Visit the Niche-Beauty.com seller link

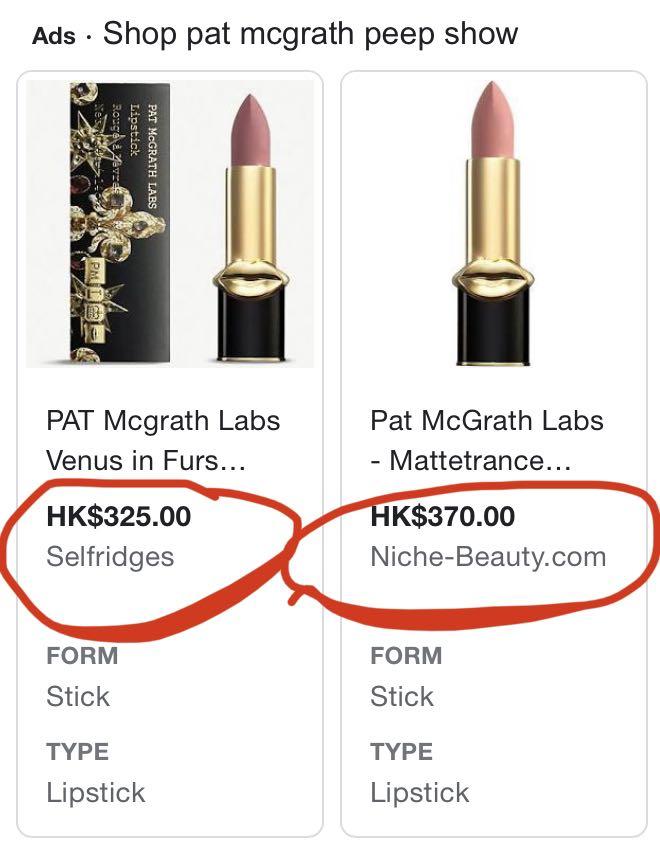point(488,557)
